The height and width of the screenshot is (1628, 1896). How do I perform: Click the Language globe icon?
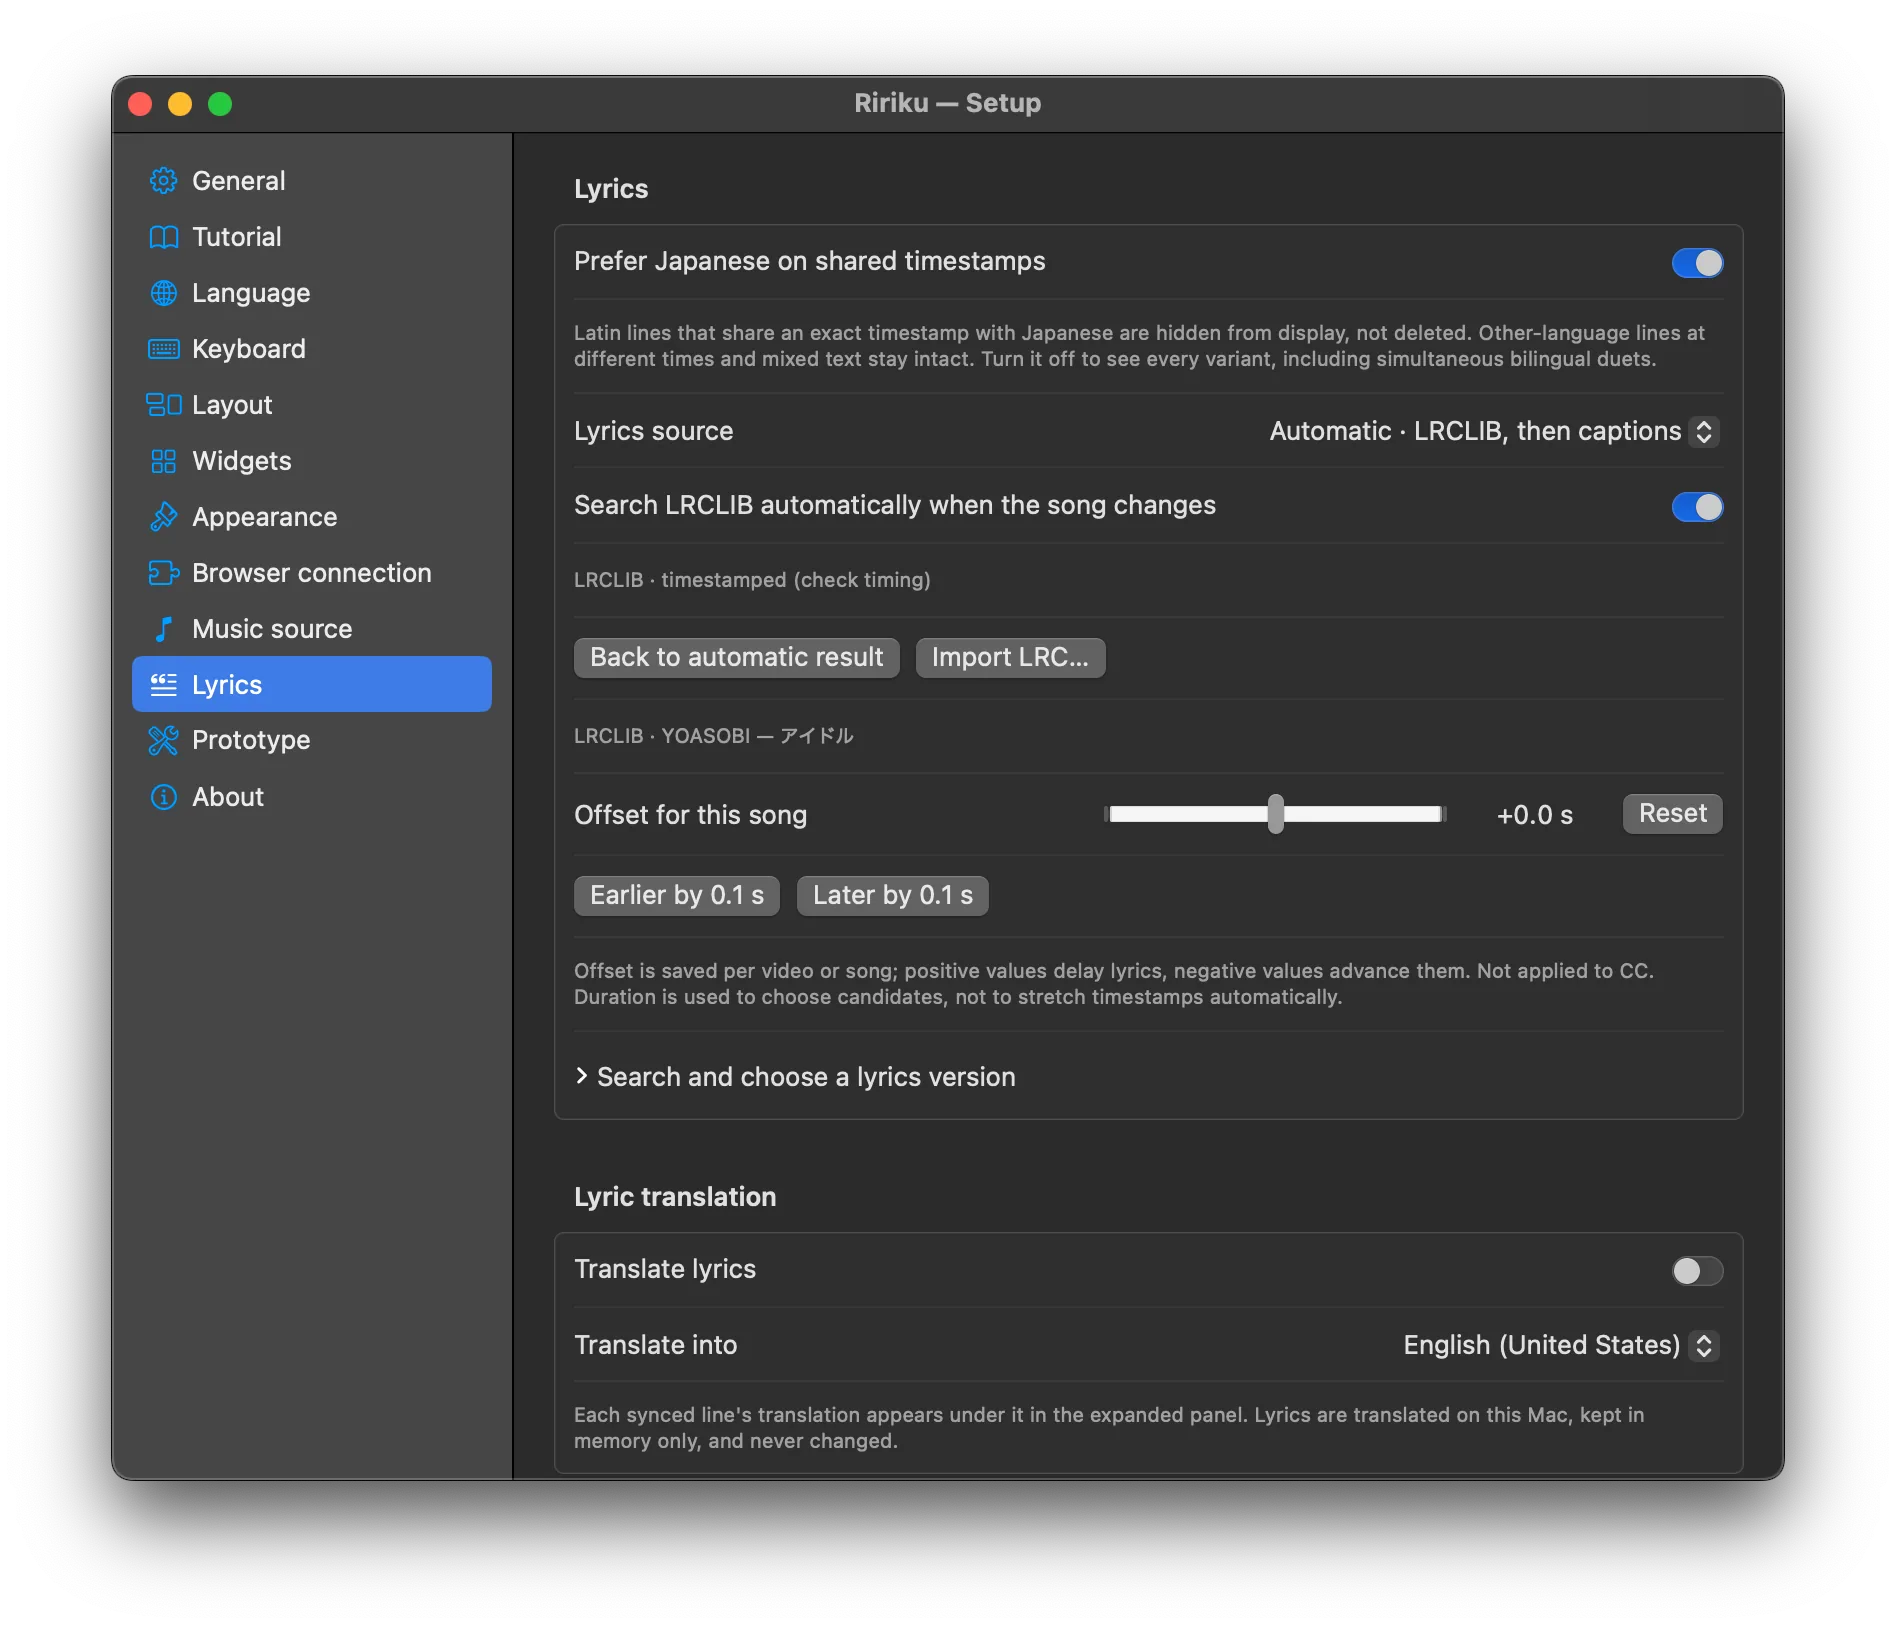pyautogui.click(x=163, y=293)
